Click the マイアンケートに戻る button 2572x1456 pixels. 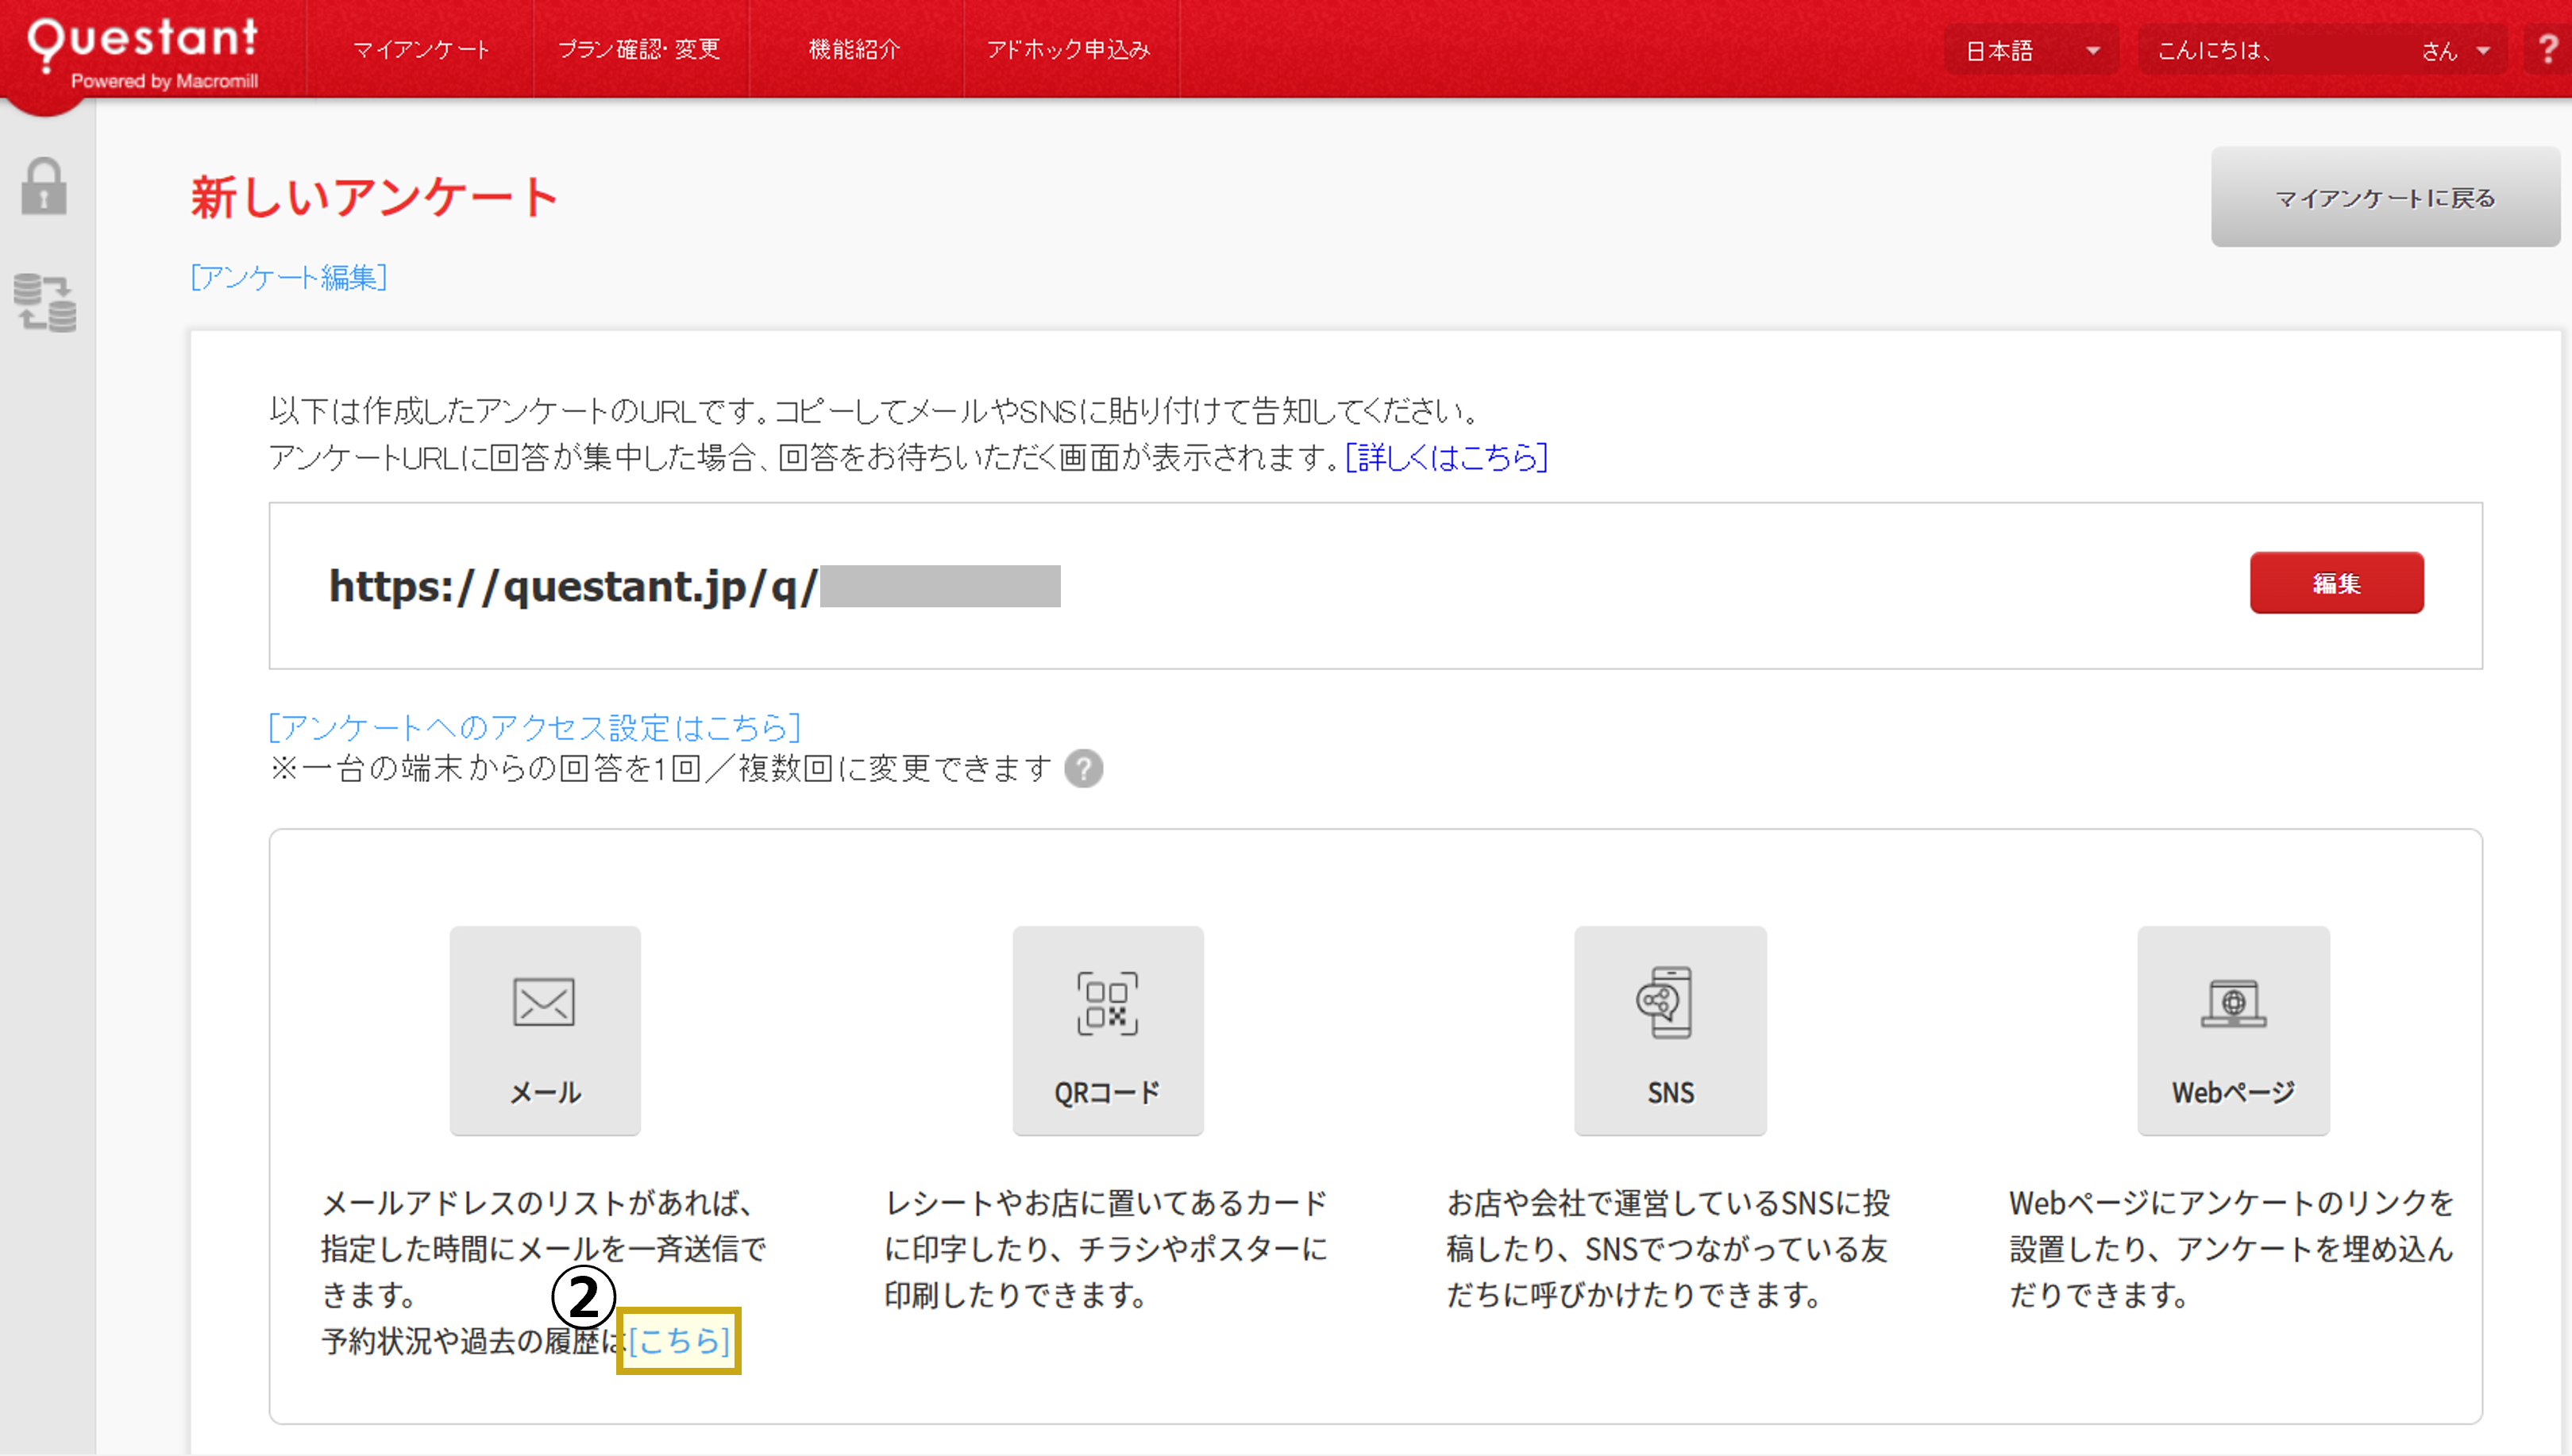pyautogui.click(x=2385, y=198)
